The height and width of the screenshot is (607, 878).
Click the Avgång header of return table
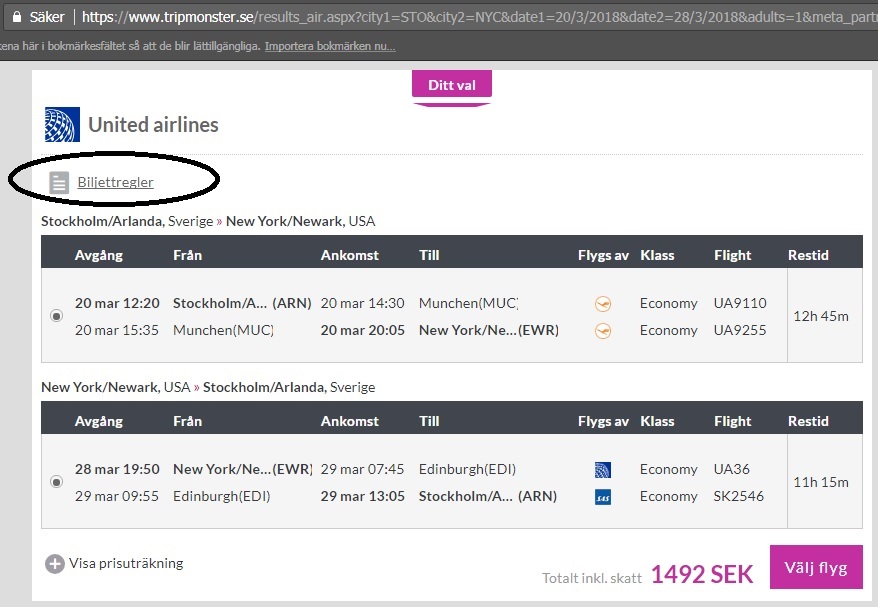(98, 421)
